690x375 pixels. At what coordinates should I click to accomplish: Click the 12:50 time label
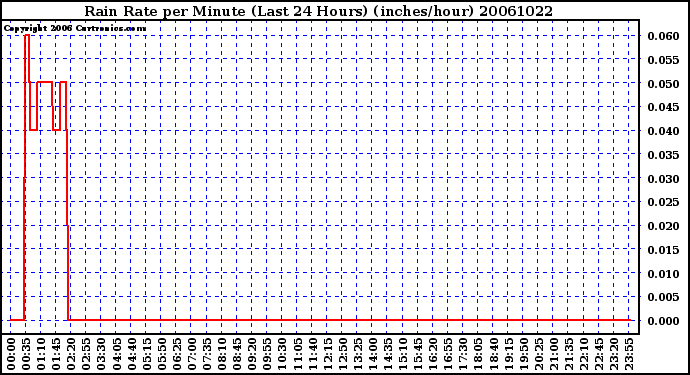tap(342, 354)
